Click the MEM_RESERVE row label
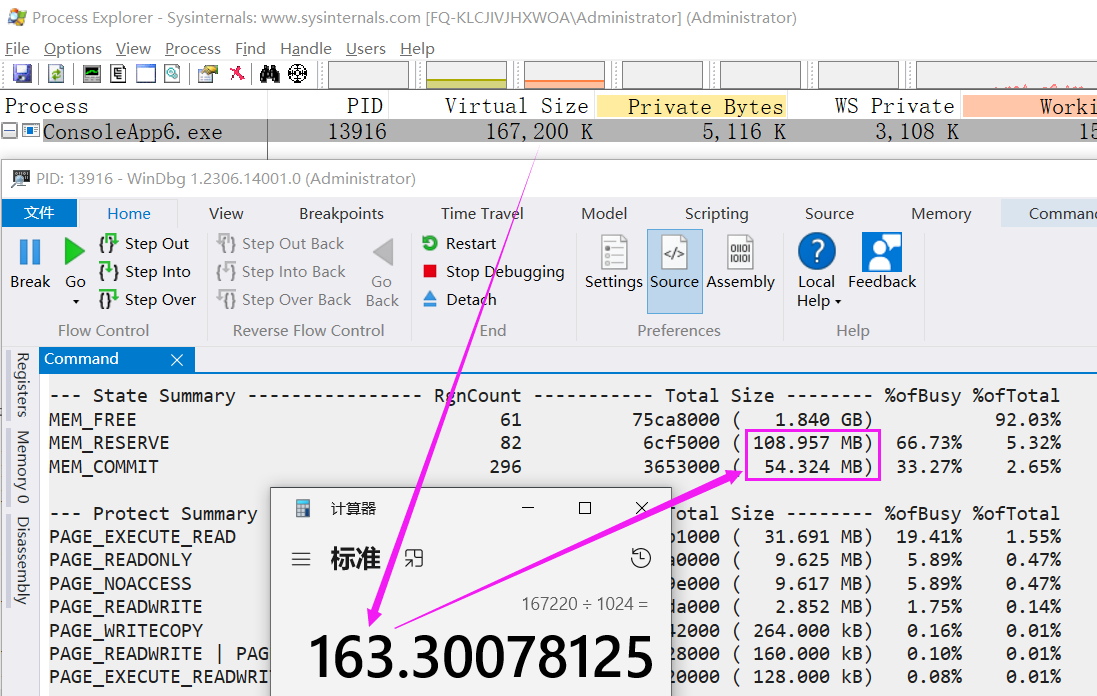The width and height of the screenshot is (1097, 696). 109,443
